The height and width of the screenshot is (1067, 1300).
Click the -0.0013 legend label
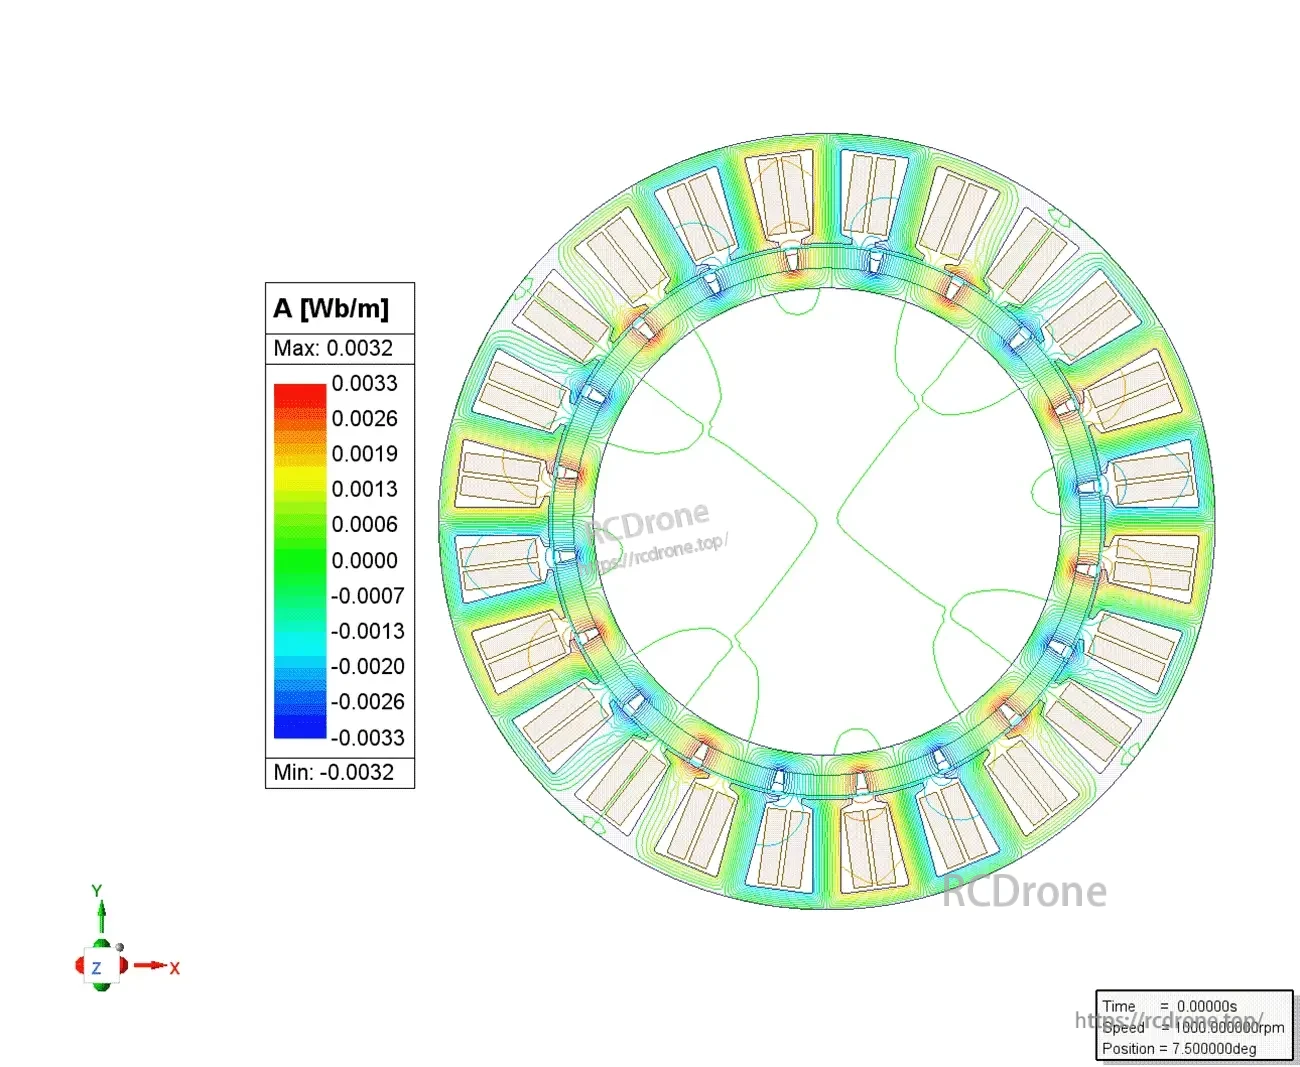[368, 631]
